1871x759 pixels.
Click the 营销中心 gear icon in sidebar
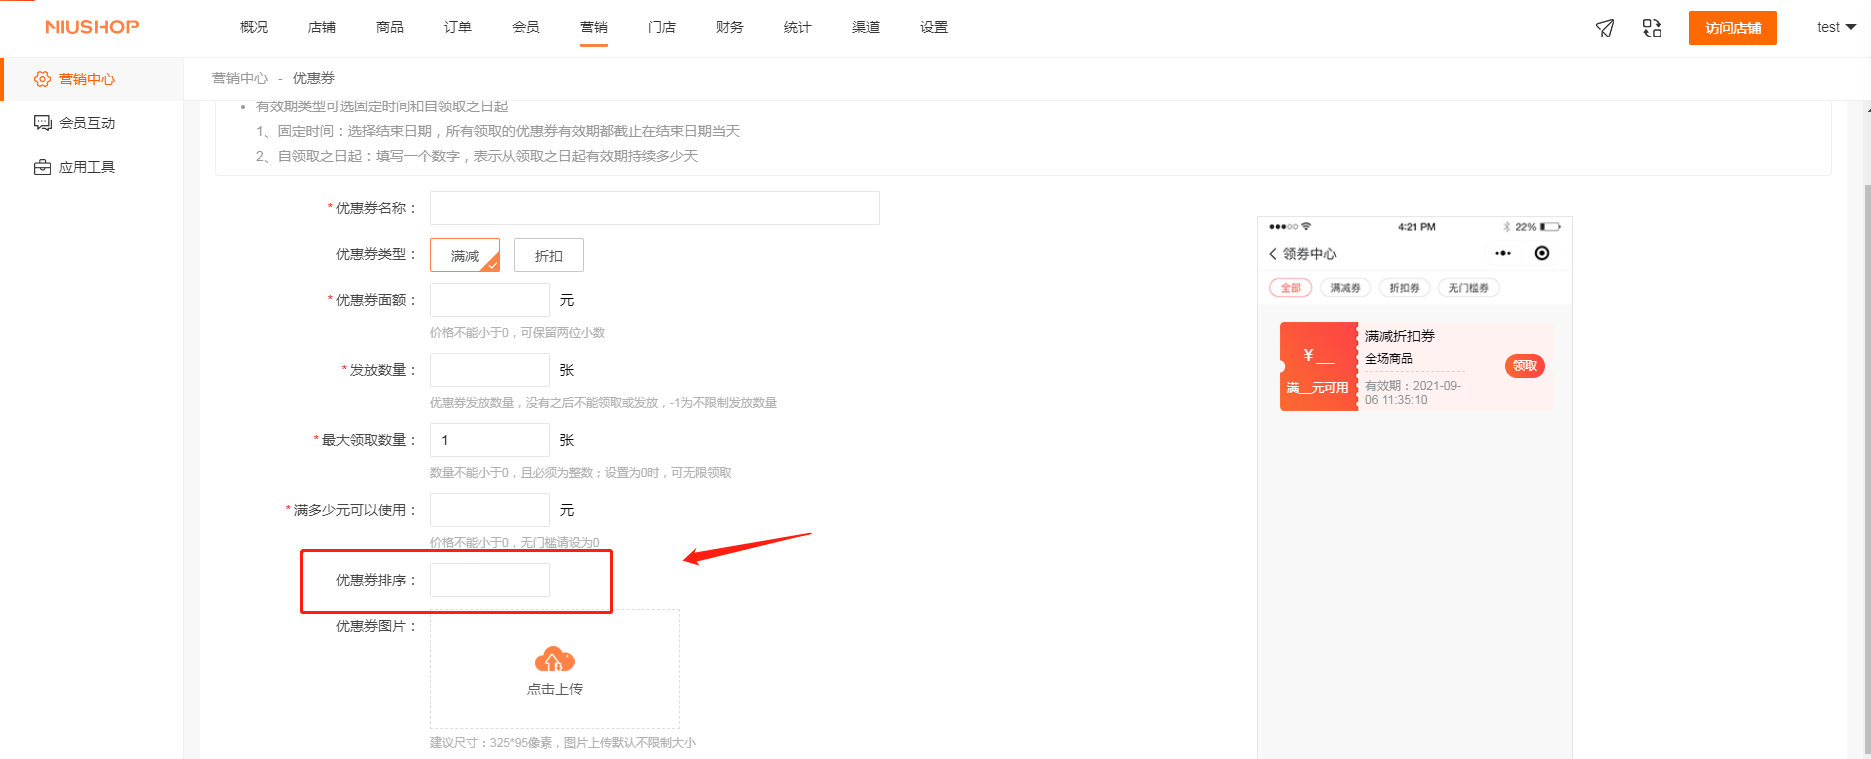coord(42,79)
